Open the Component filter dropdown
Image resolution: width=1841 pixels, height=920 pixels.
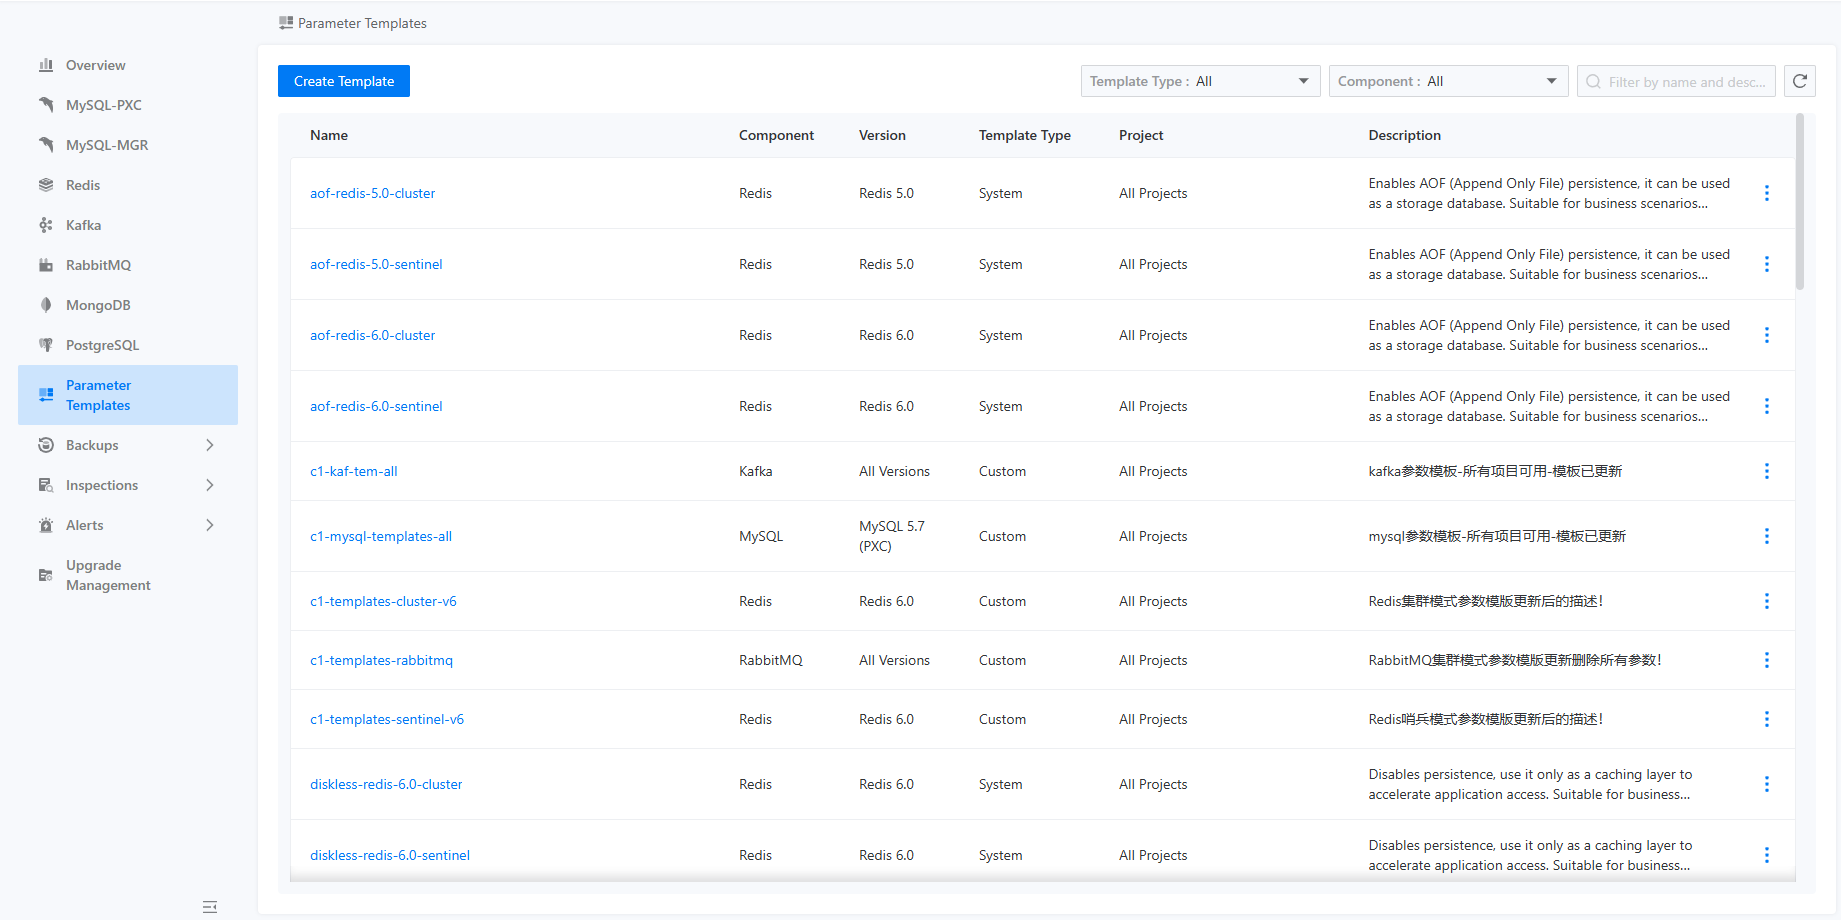1447,81
